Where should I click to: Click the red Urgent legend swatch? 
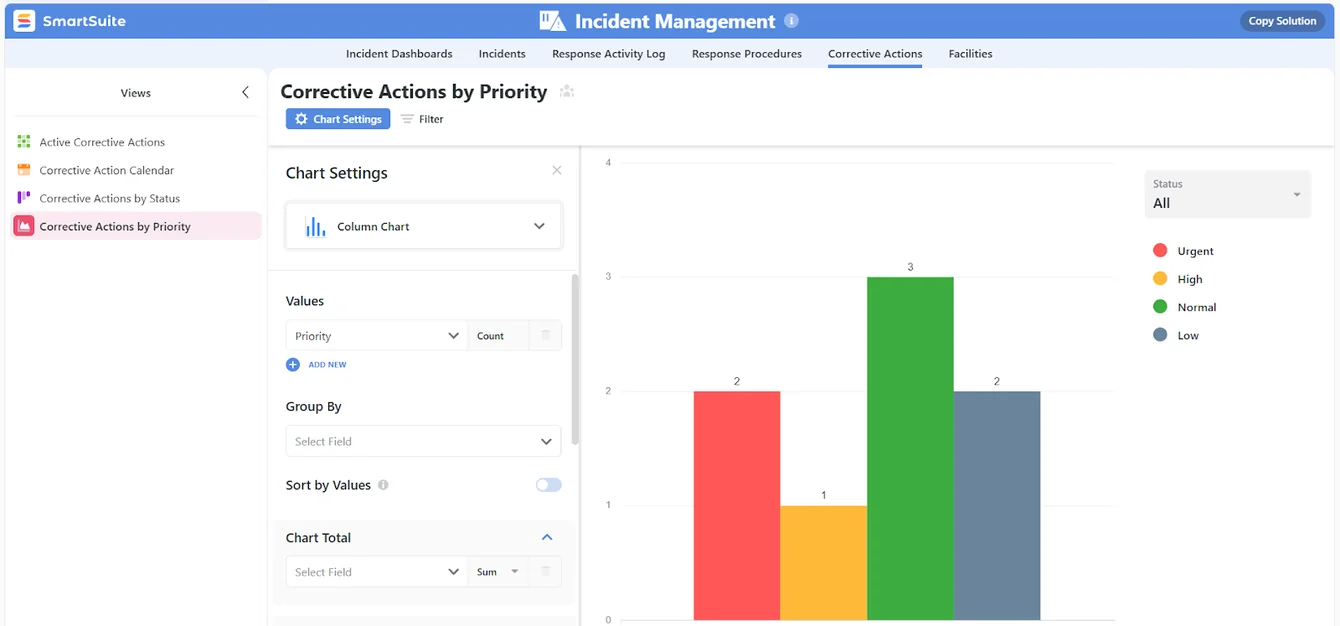coord(1160,251)
